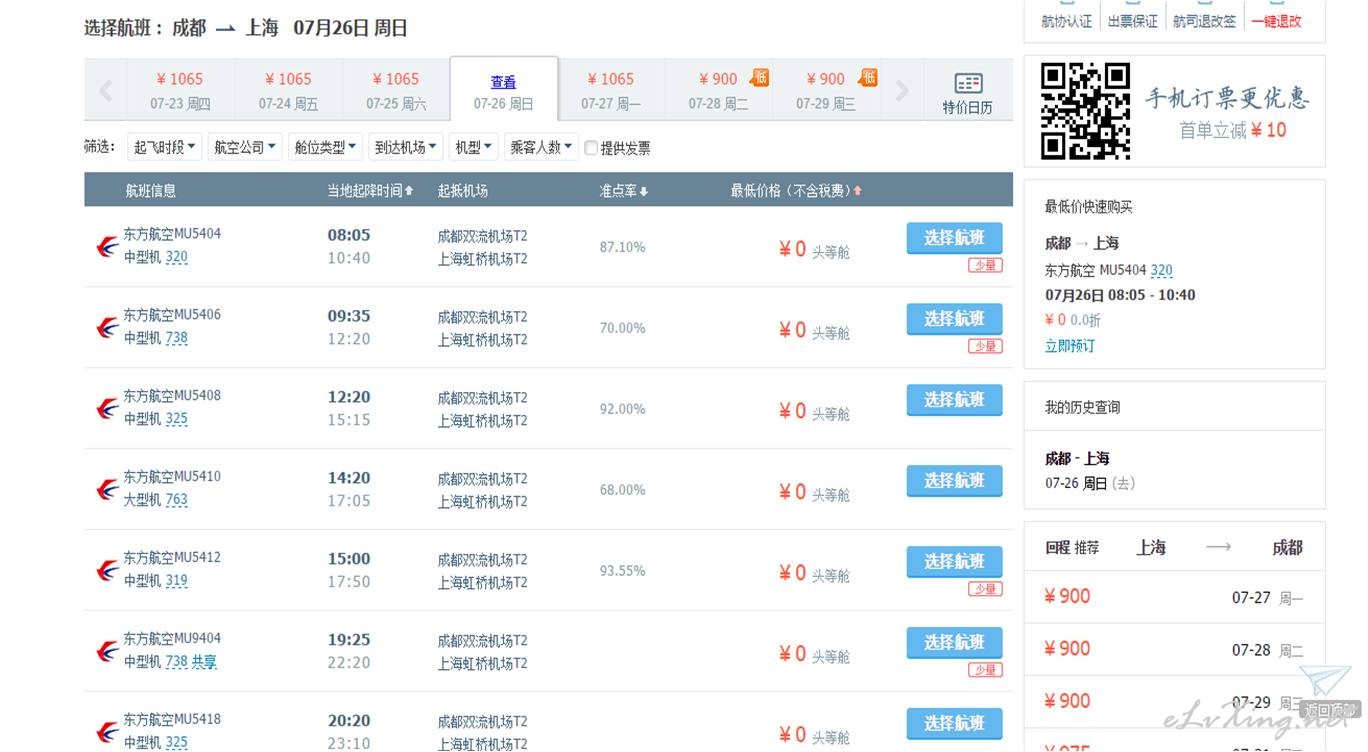
Task: Select the 07-27 周一 date tab
Action: click(611, 90)
